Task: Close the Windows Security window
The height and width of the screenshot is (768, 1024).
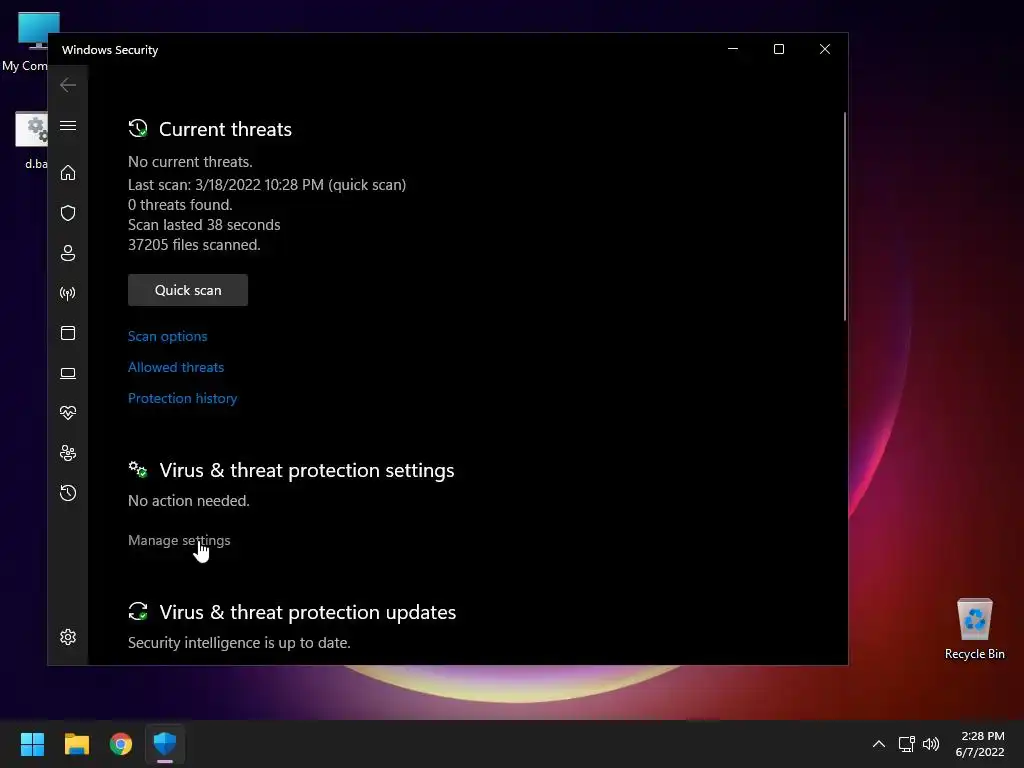Action: coord(825,49)
